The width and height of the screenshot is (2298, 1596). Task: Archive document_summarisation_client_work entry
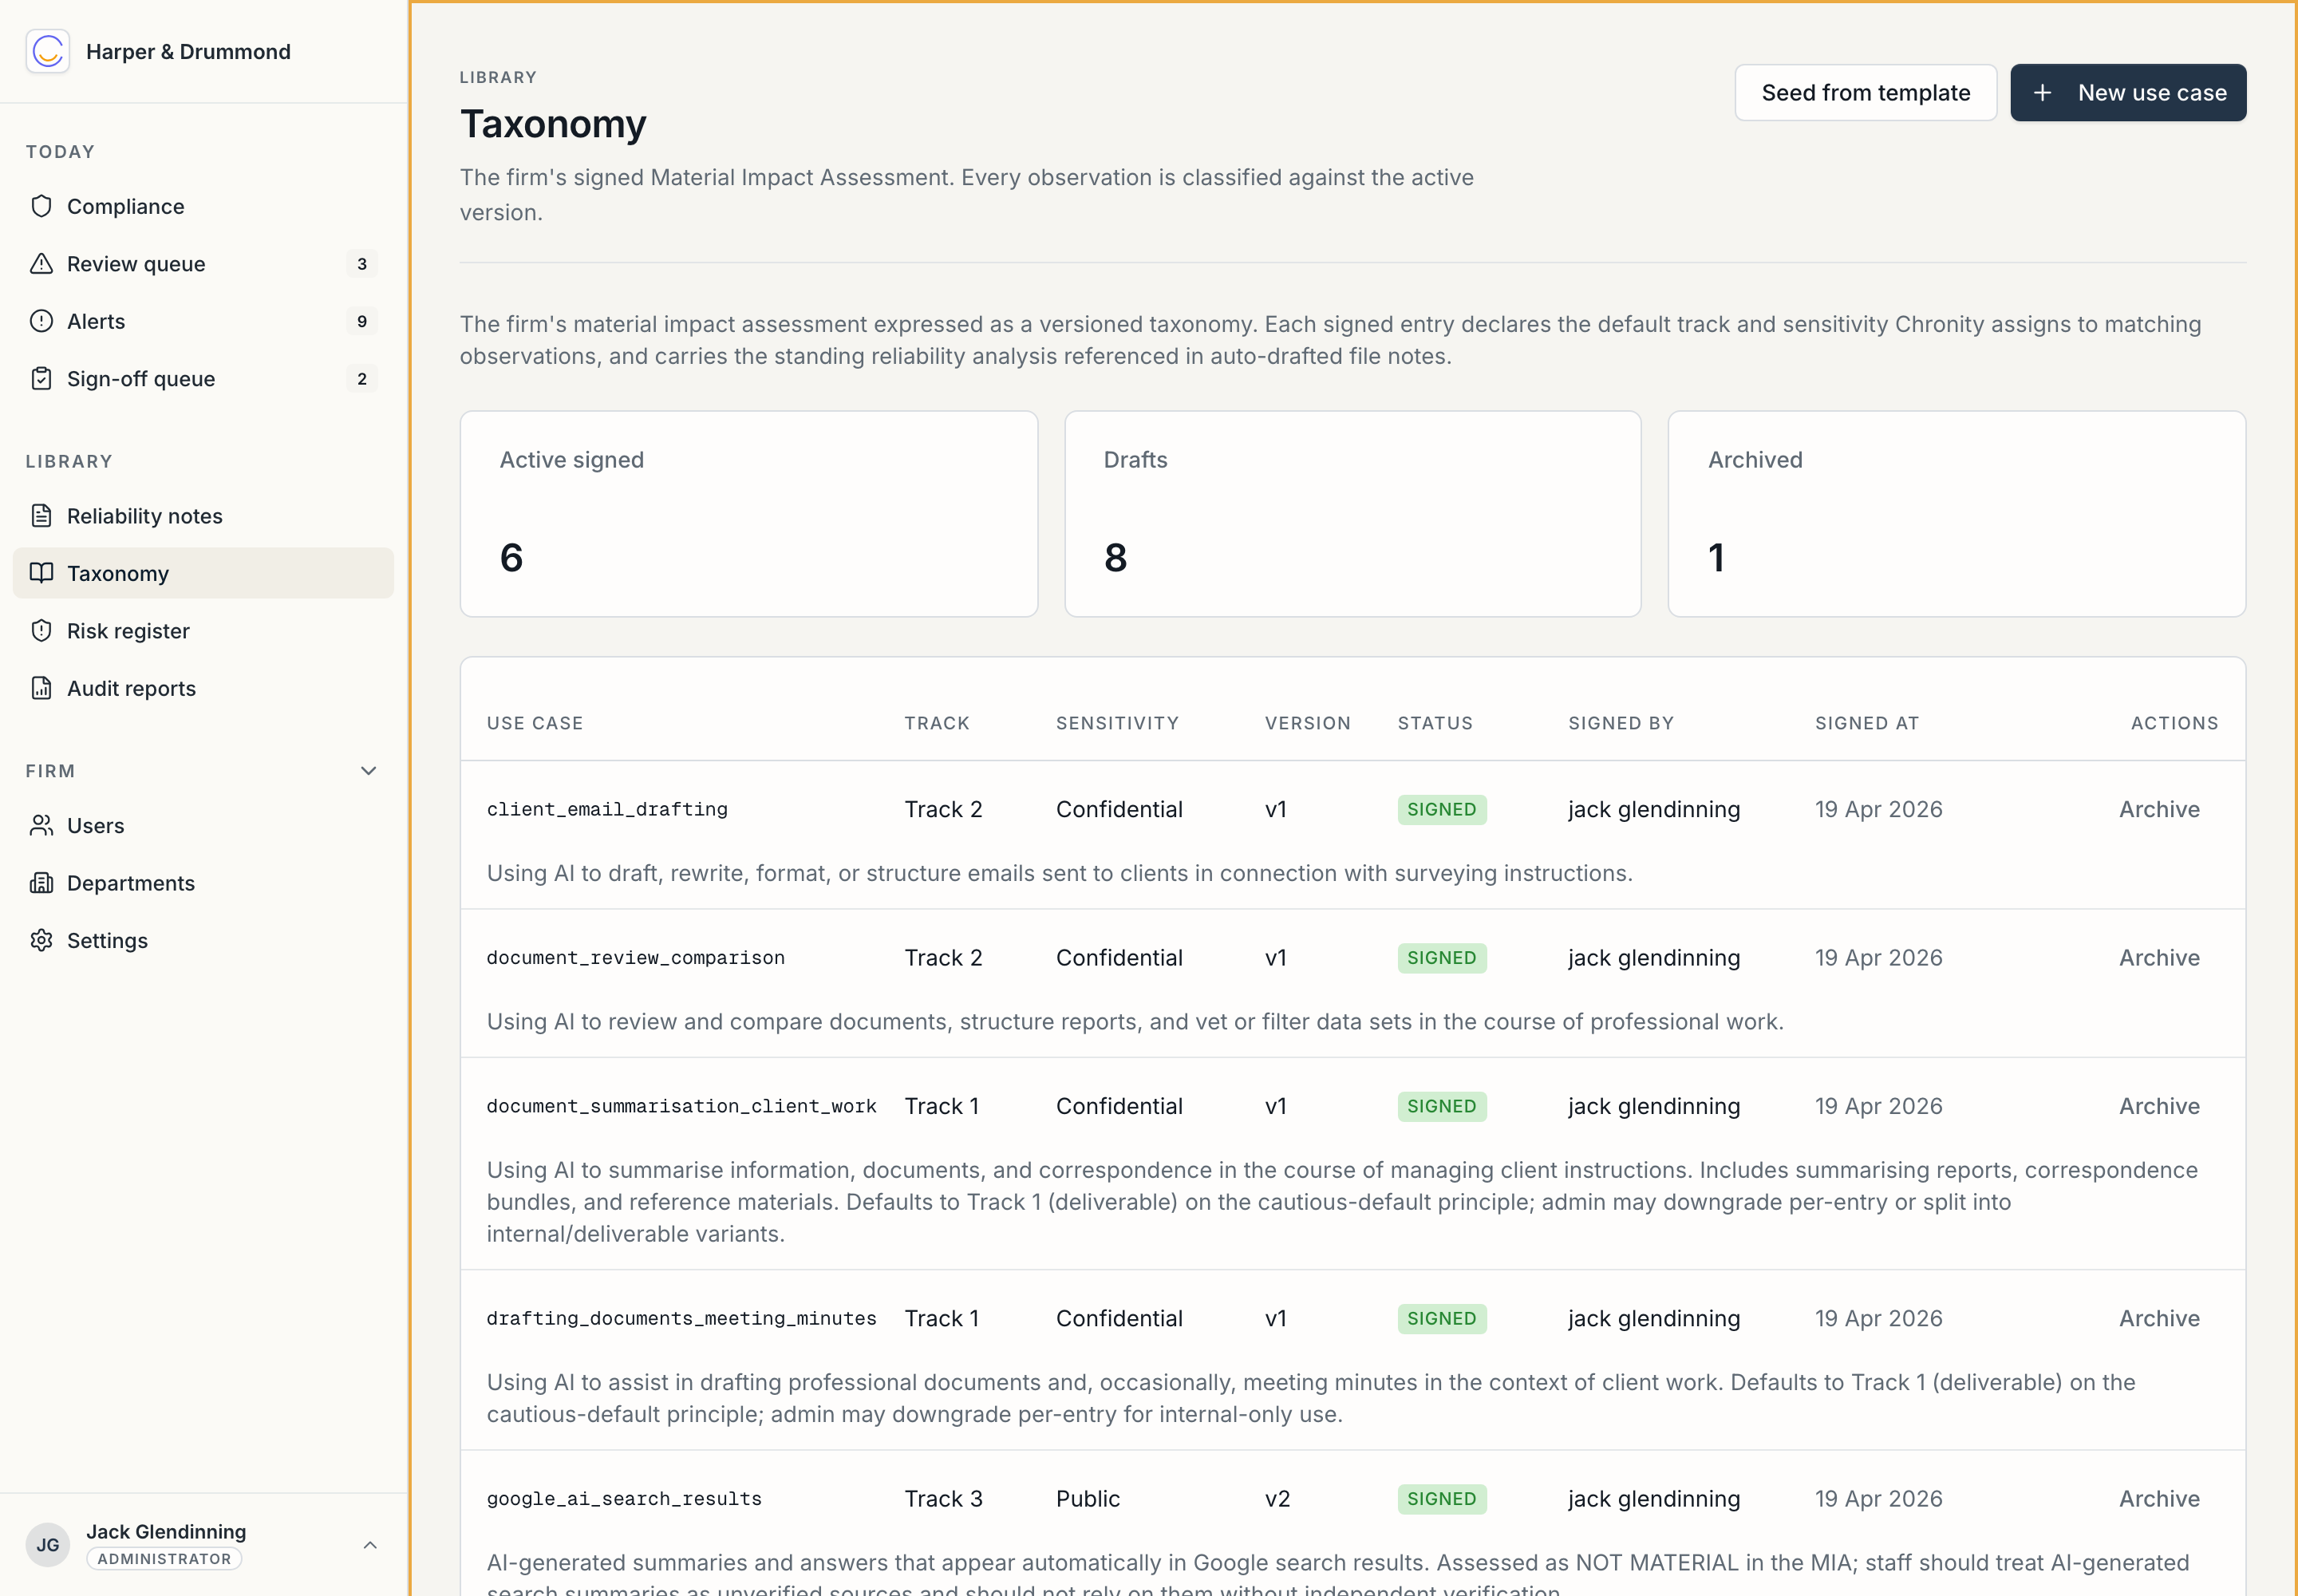point(2159,1106)
